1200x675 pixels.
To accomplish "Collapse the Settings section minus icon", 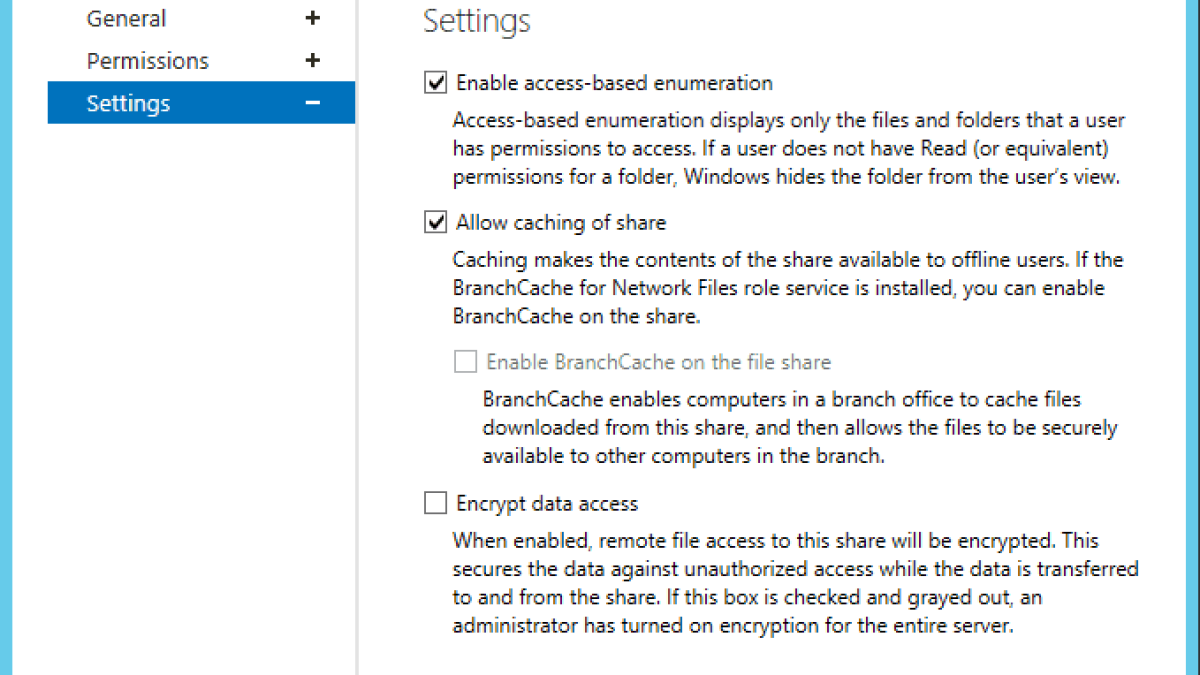I will pos(313,103).
